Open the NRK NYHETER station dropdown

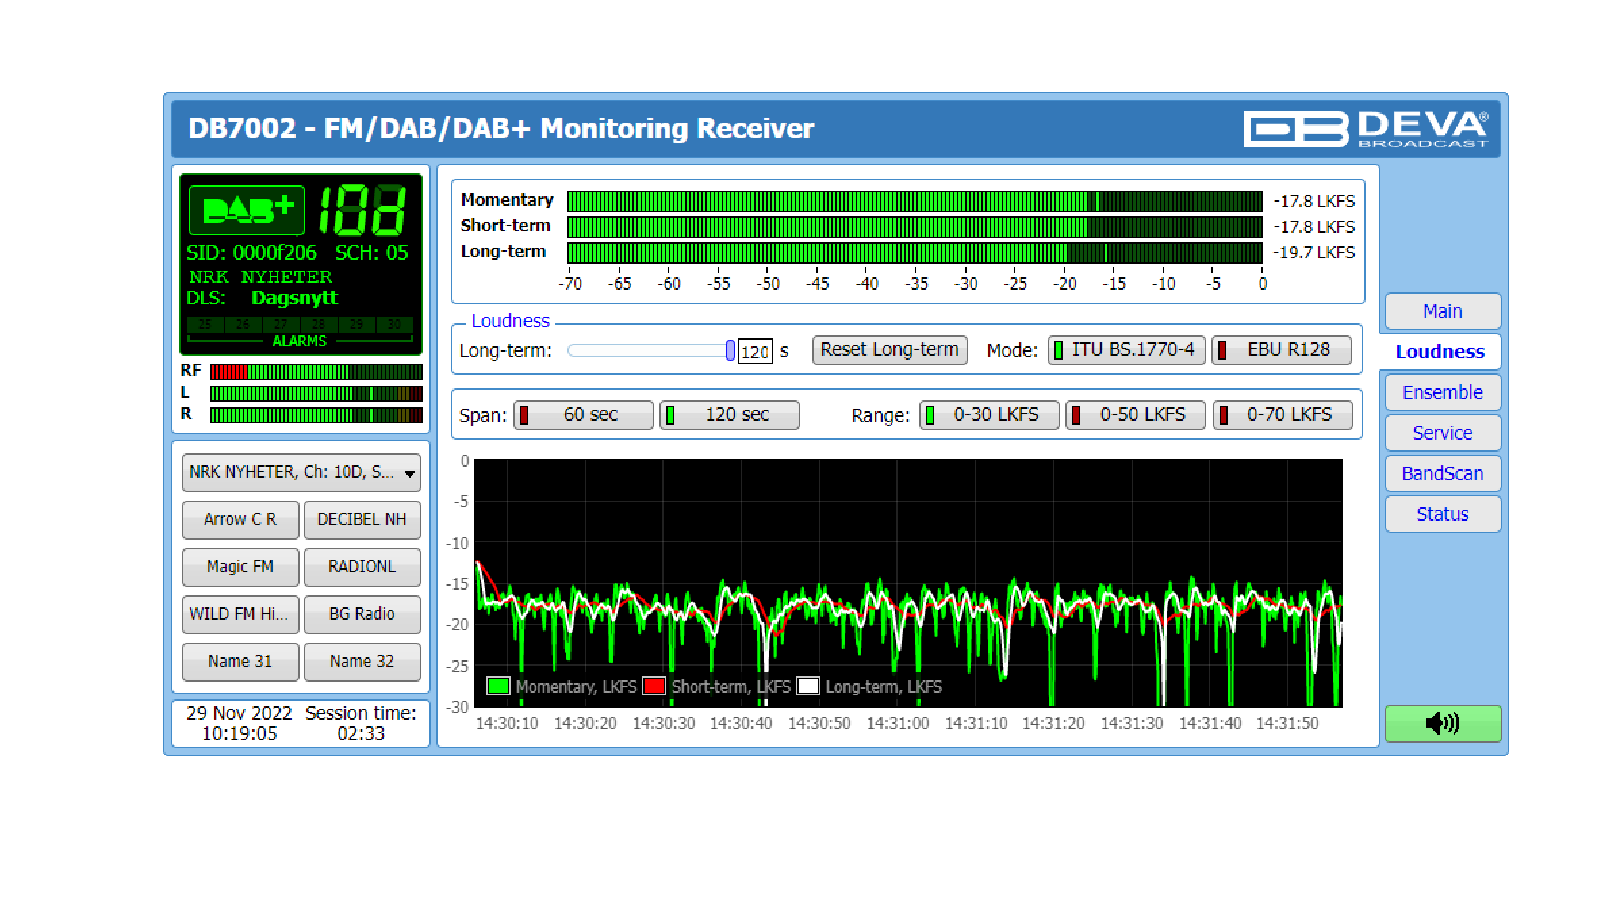[x=301, y=472]
